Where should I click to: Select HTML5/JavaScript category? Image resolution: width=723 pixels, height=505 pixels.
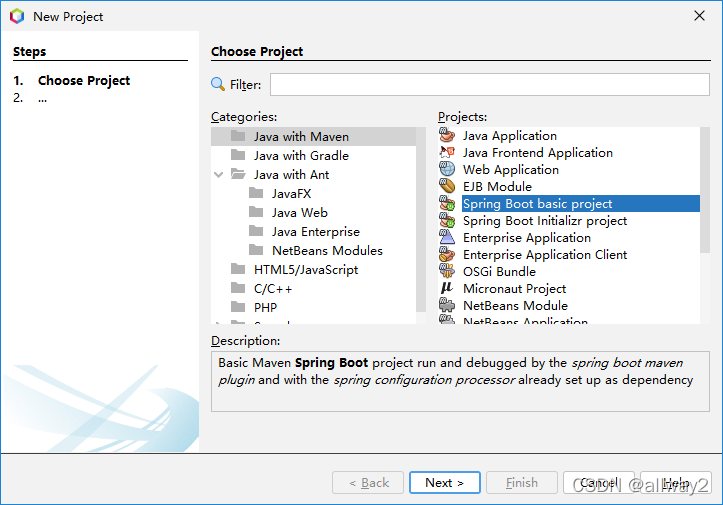(x=306, y=270)
